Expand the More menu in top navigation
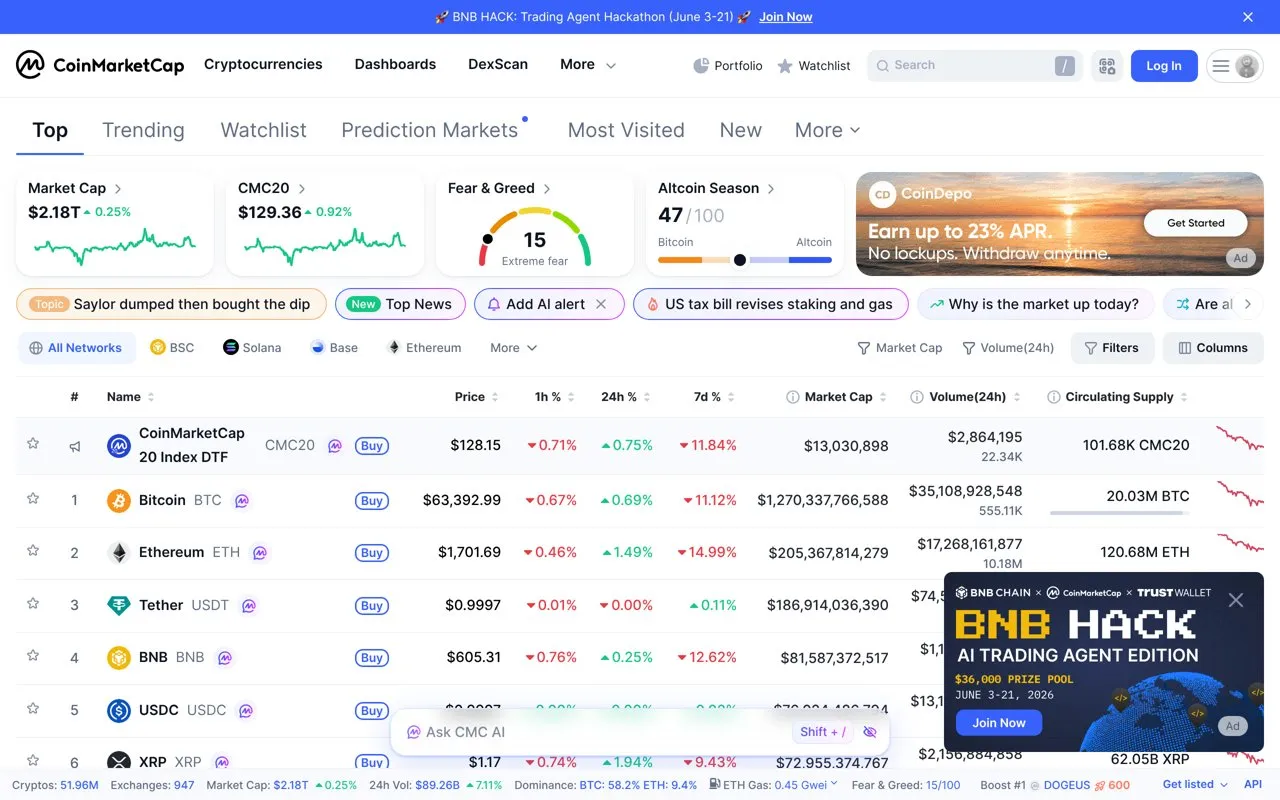Viewport: 1280px width, 800px height. point(588,65)
